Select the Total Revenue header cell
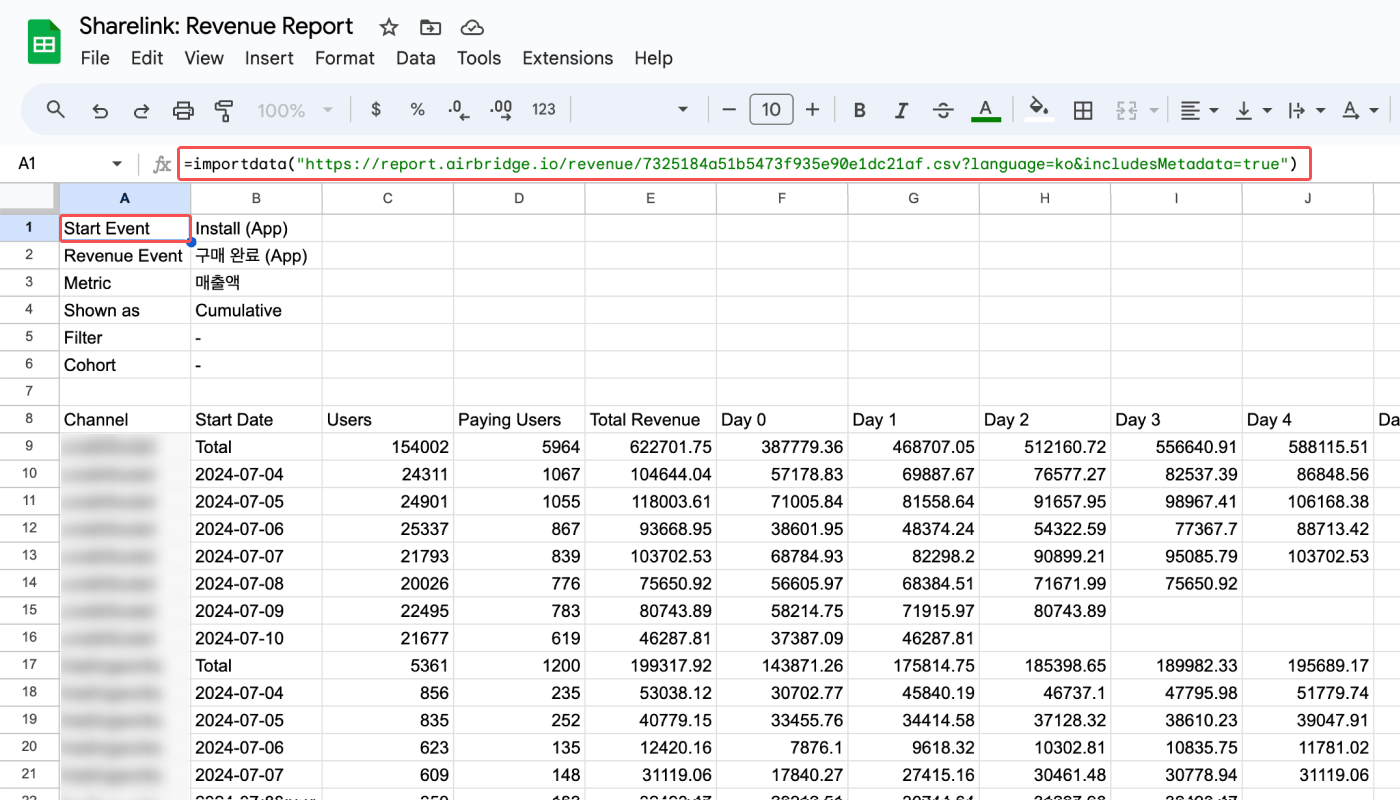1400x800 pixels. [651, 420]
